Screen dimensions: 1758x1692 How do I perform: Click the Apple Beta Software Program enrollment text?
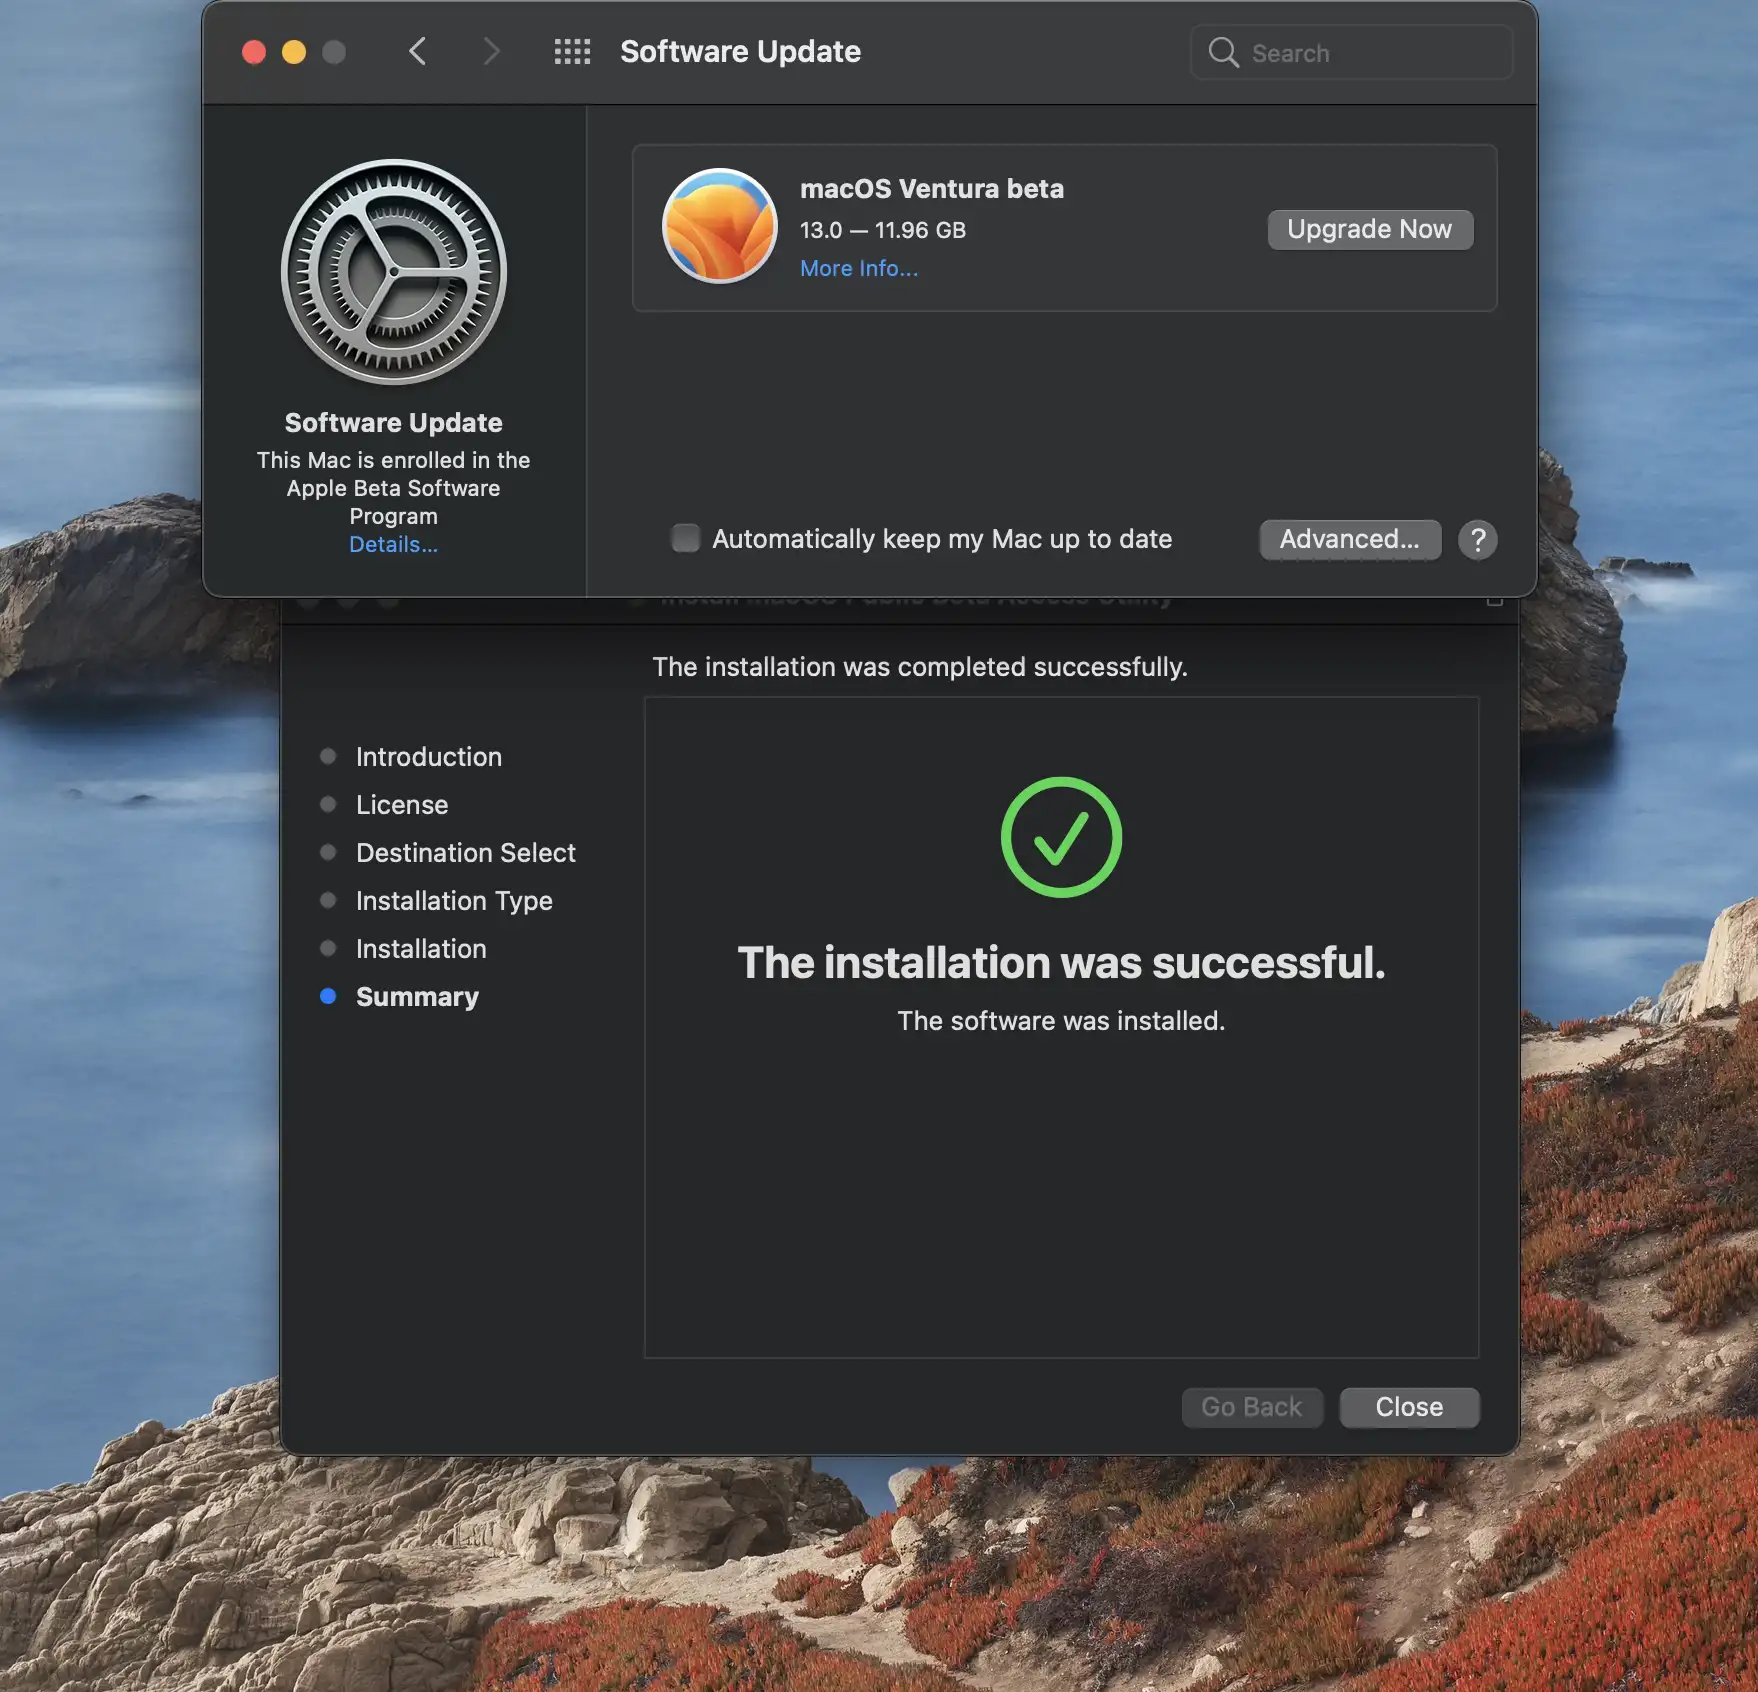tap(393, 488)
